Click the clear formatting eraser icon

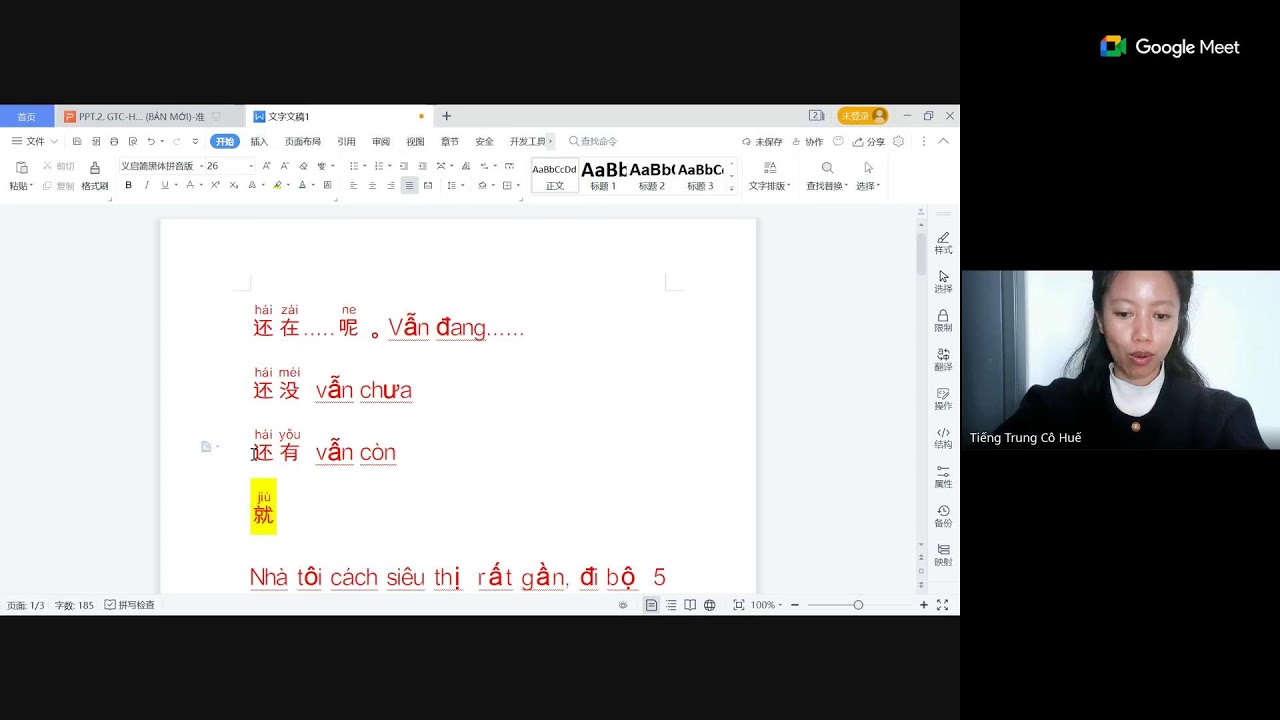pos(303,166)
